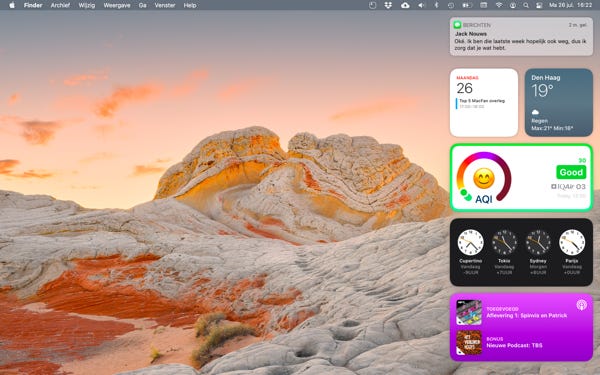This screenshot has width=600, height=375.
Task: Click the artwork of Aflevering 1 podcast
Action: (469, 313)
